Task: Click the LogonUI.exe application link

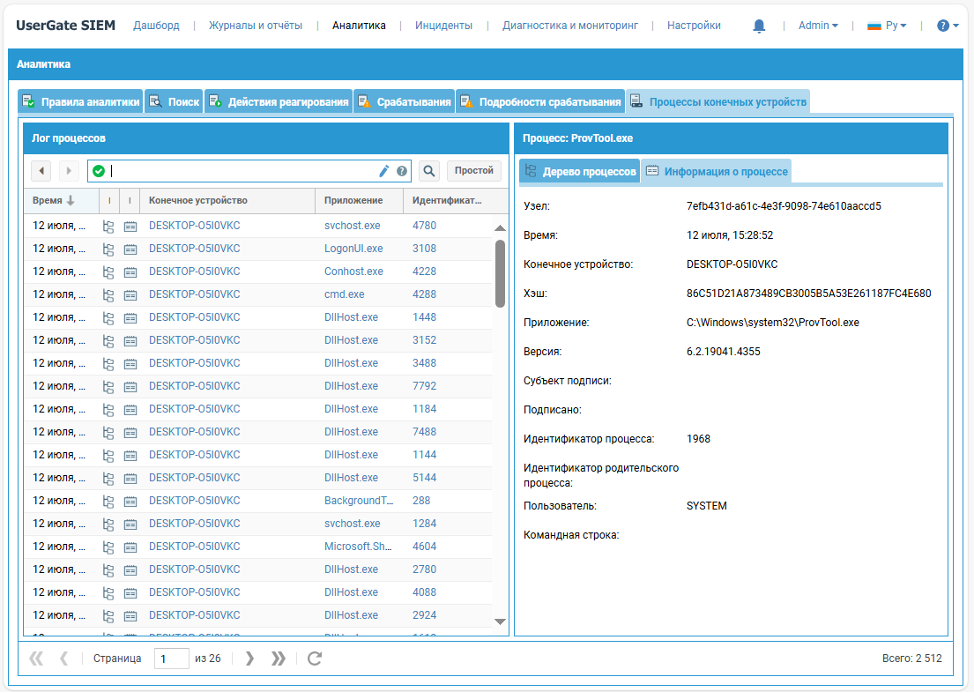Action: [353, 249]
